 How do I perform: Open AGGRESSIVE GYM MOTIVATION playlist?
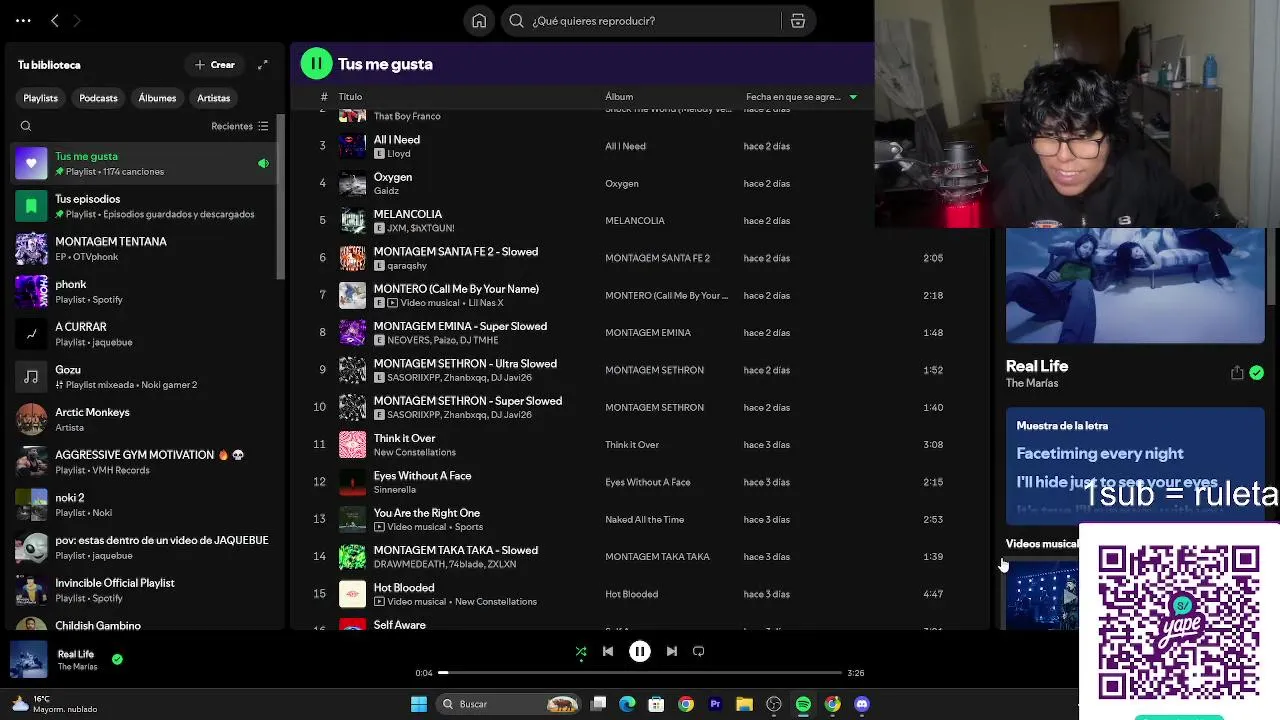click(143, 462)
